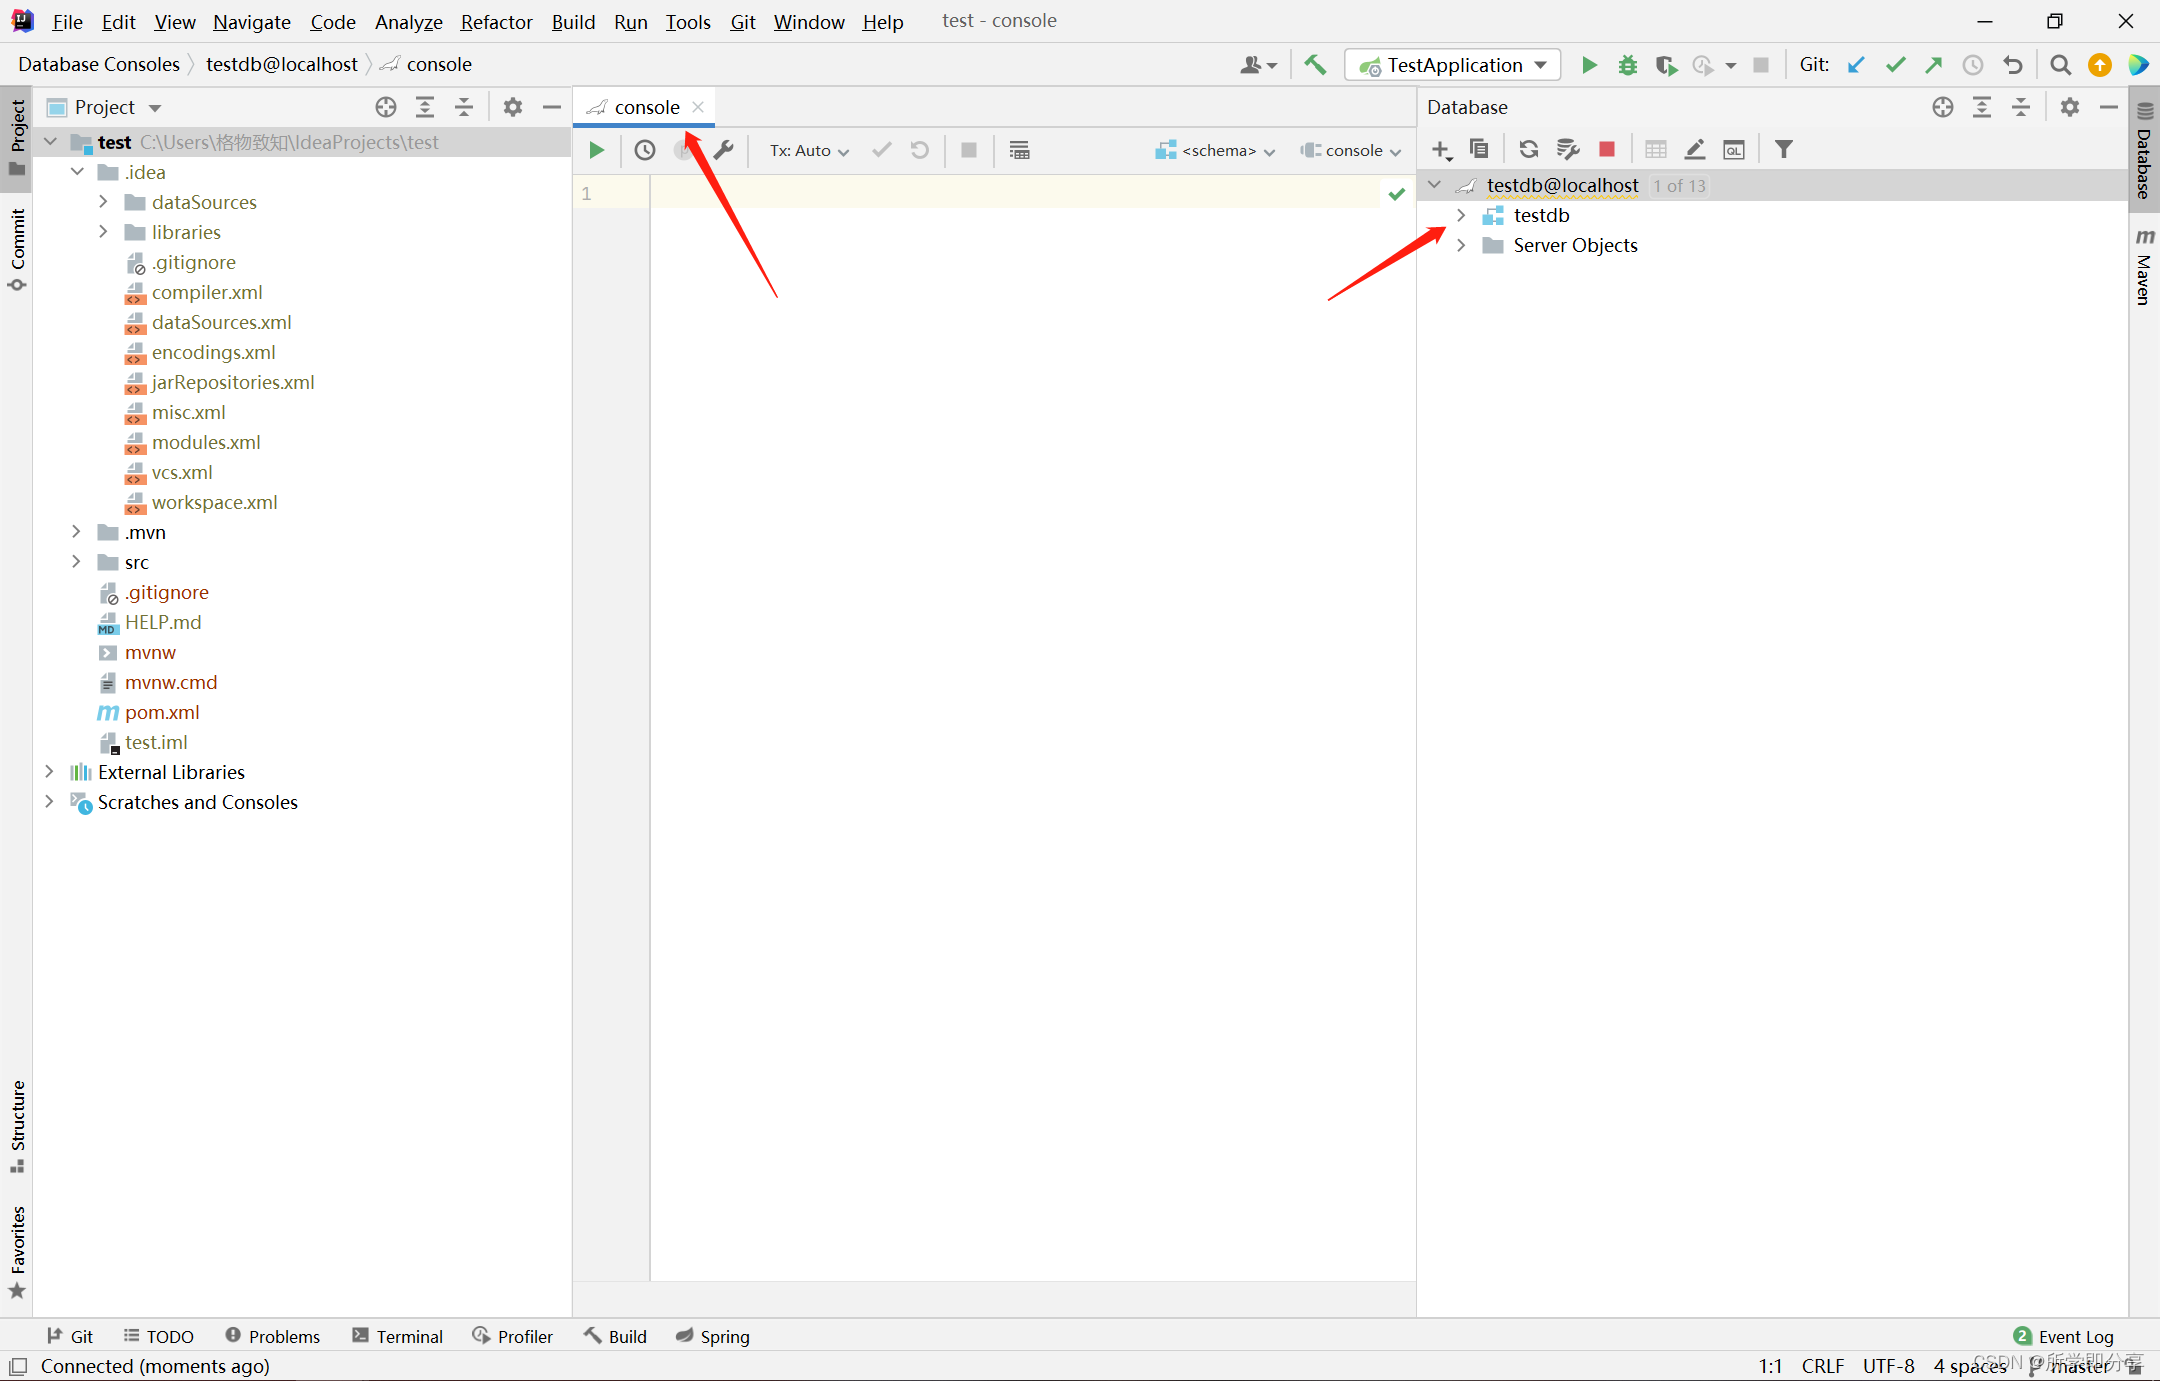The width and height of the screenshot is (2160, 1381).
Task: Toggle the Database tool window stripe
Action: 2144,150
